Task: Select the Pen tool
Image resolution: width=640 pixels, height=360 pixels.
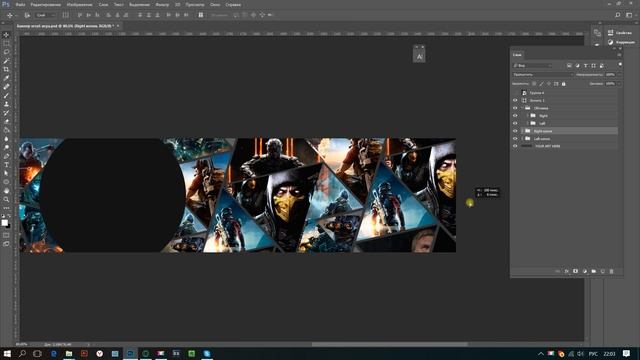Action: click(x=6, y=156)
